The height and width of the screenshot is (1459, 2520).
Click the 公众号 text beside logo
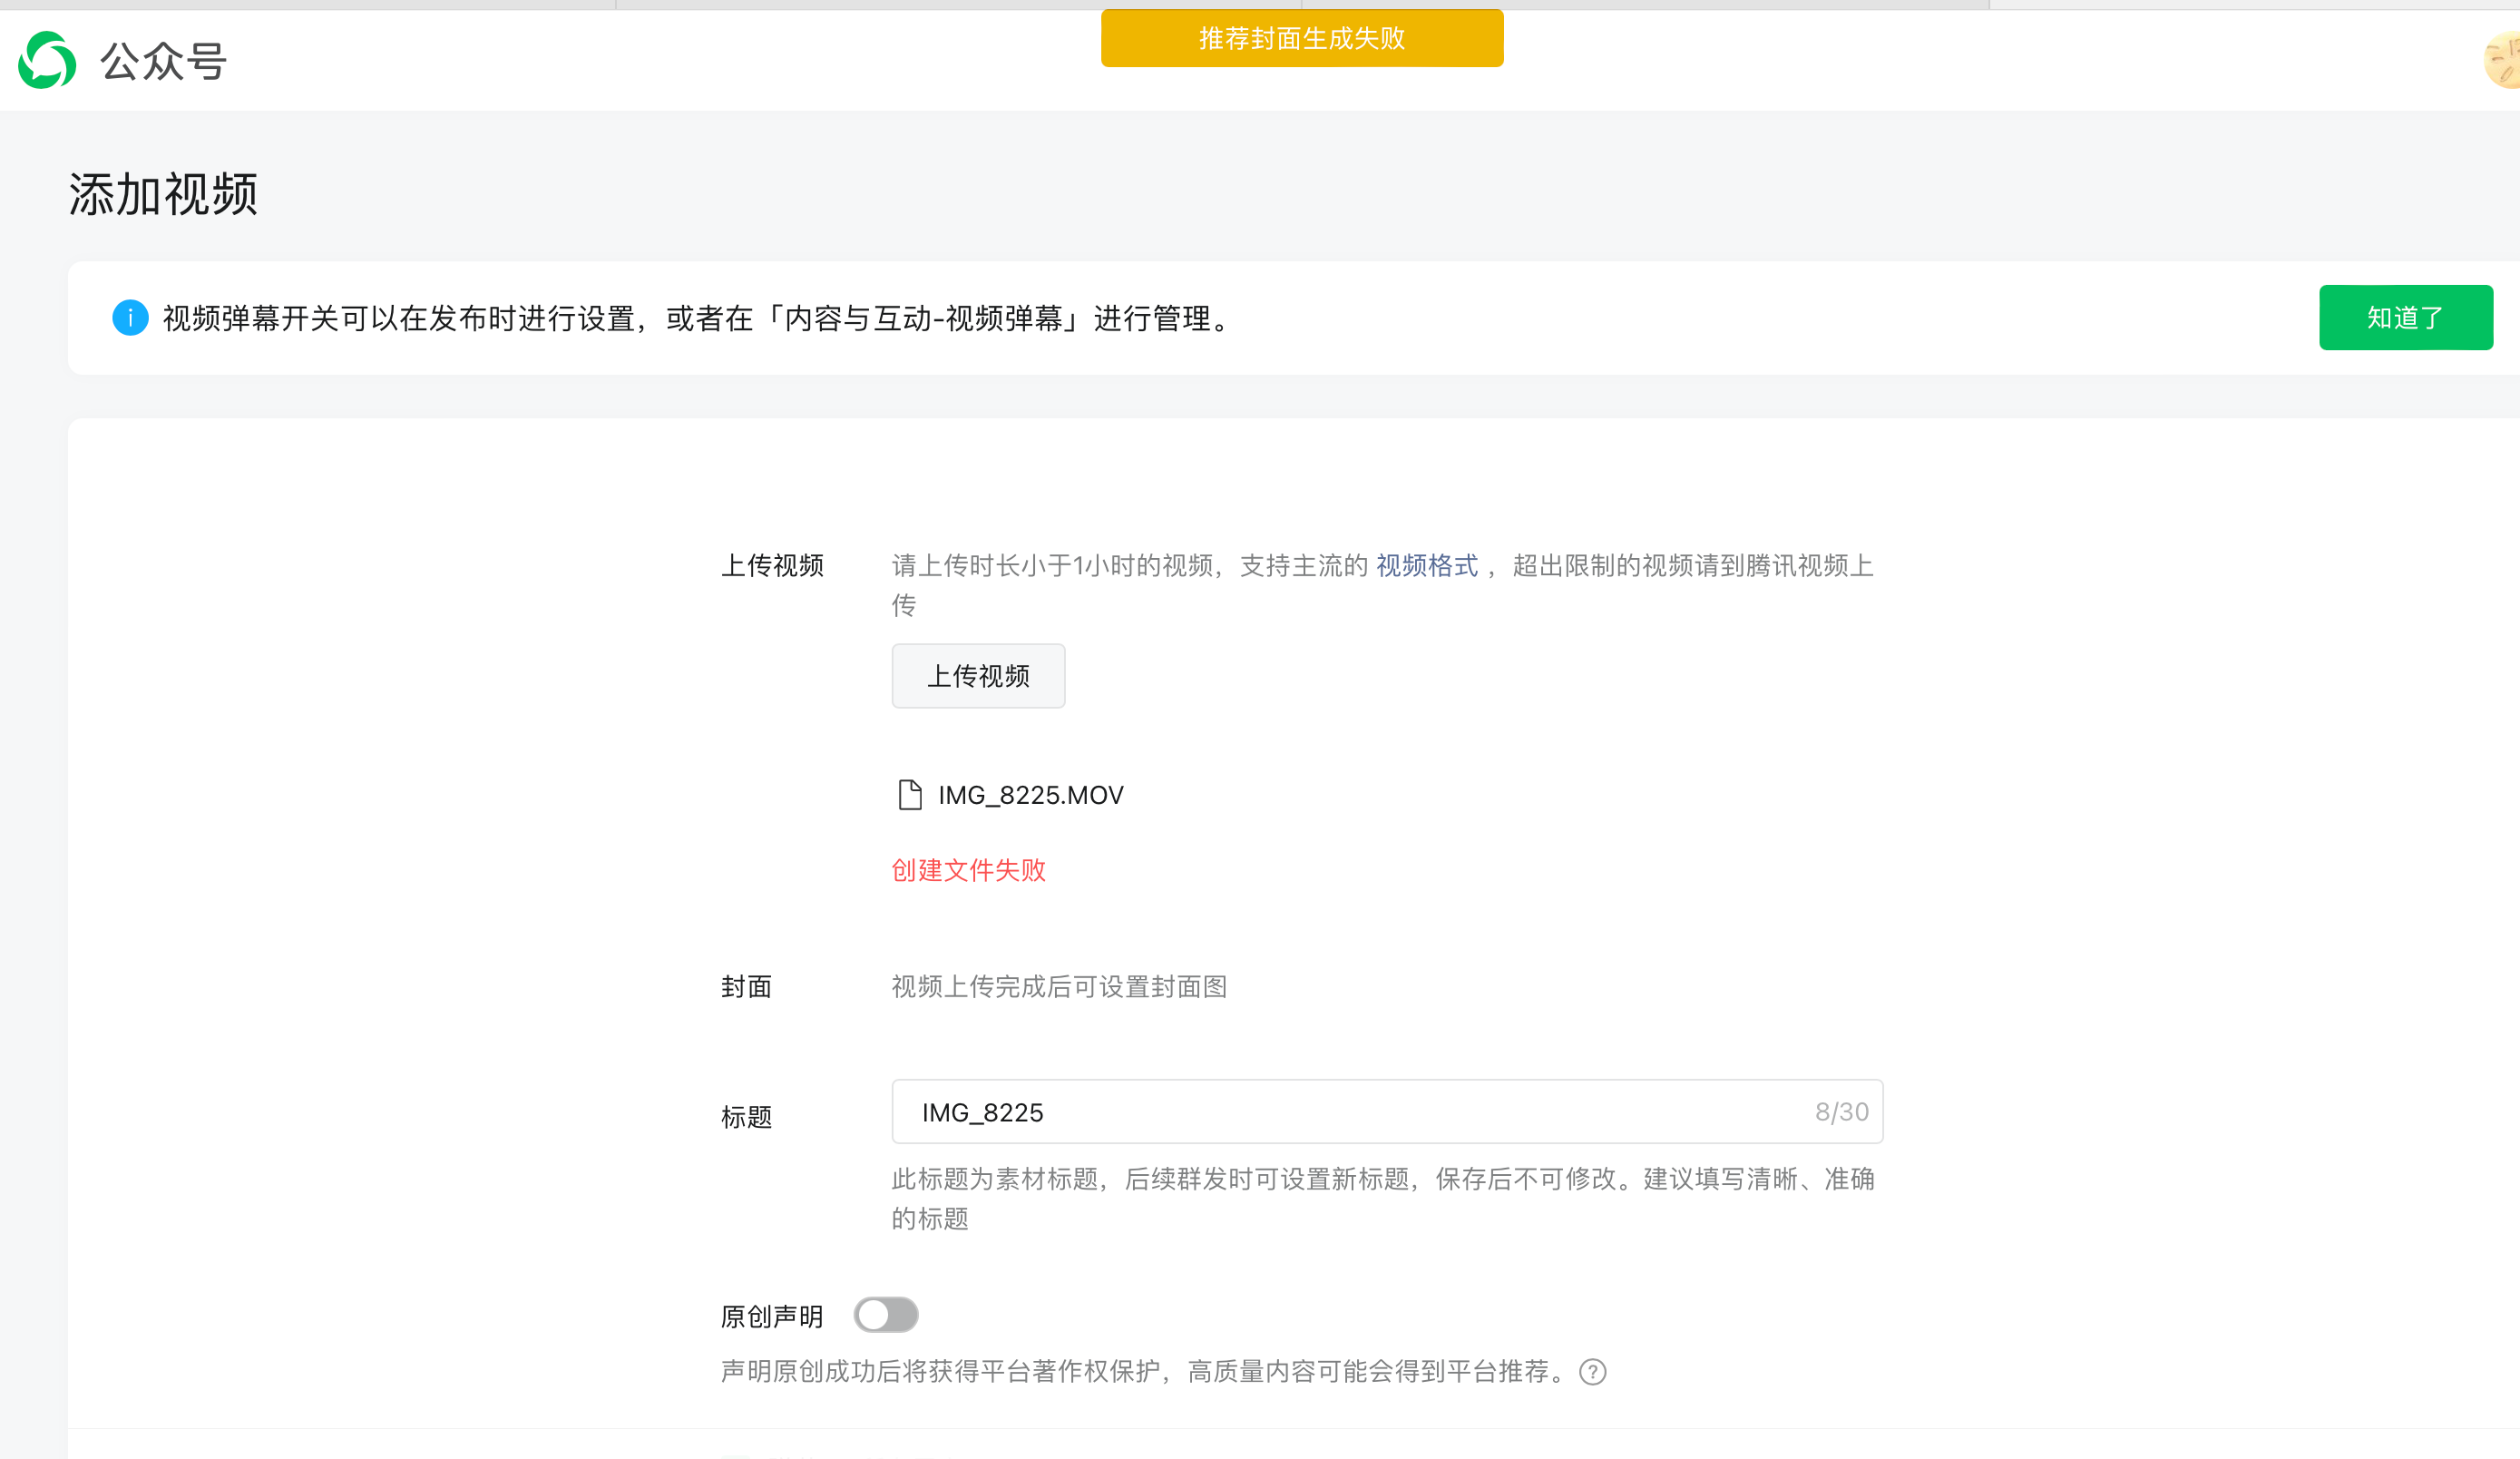tap(163, 62)
